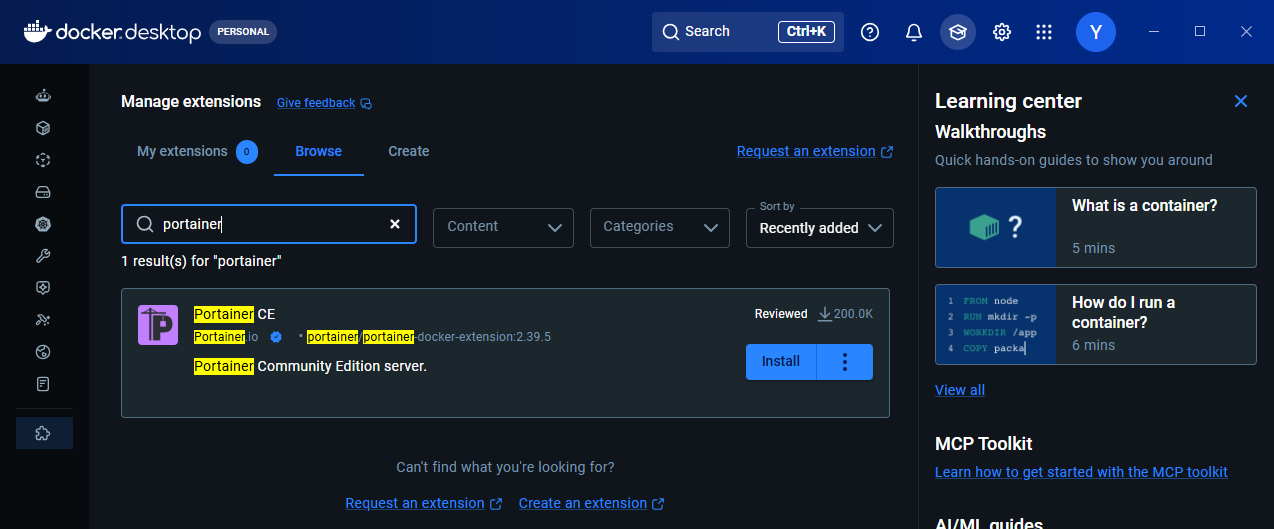Open the global Search Ctrl+K box

(x=748, y=32)
